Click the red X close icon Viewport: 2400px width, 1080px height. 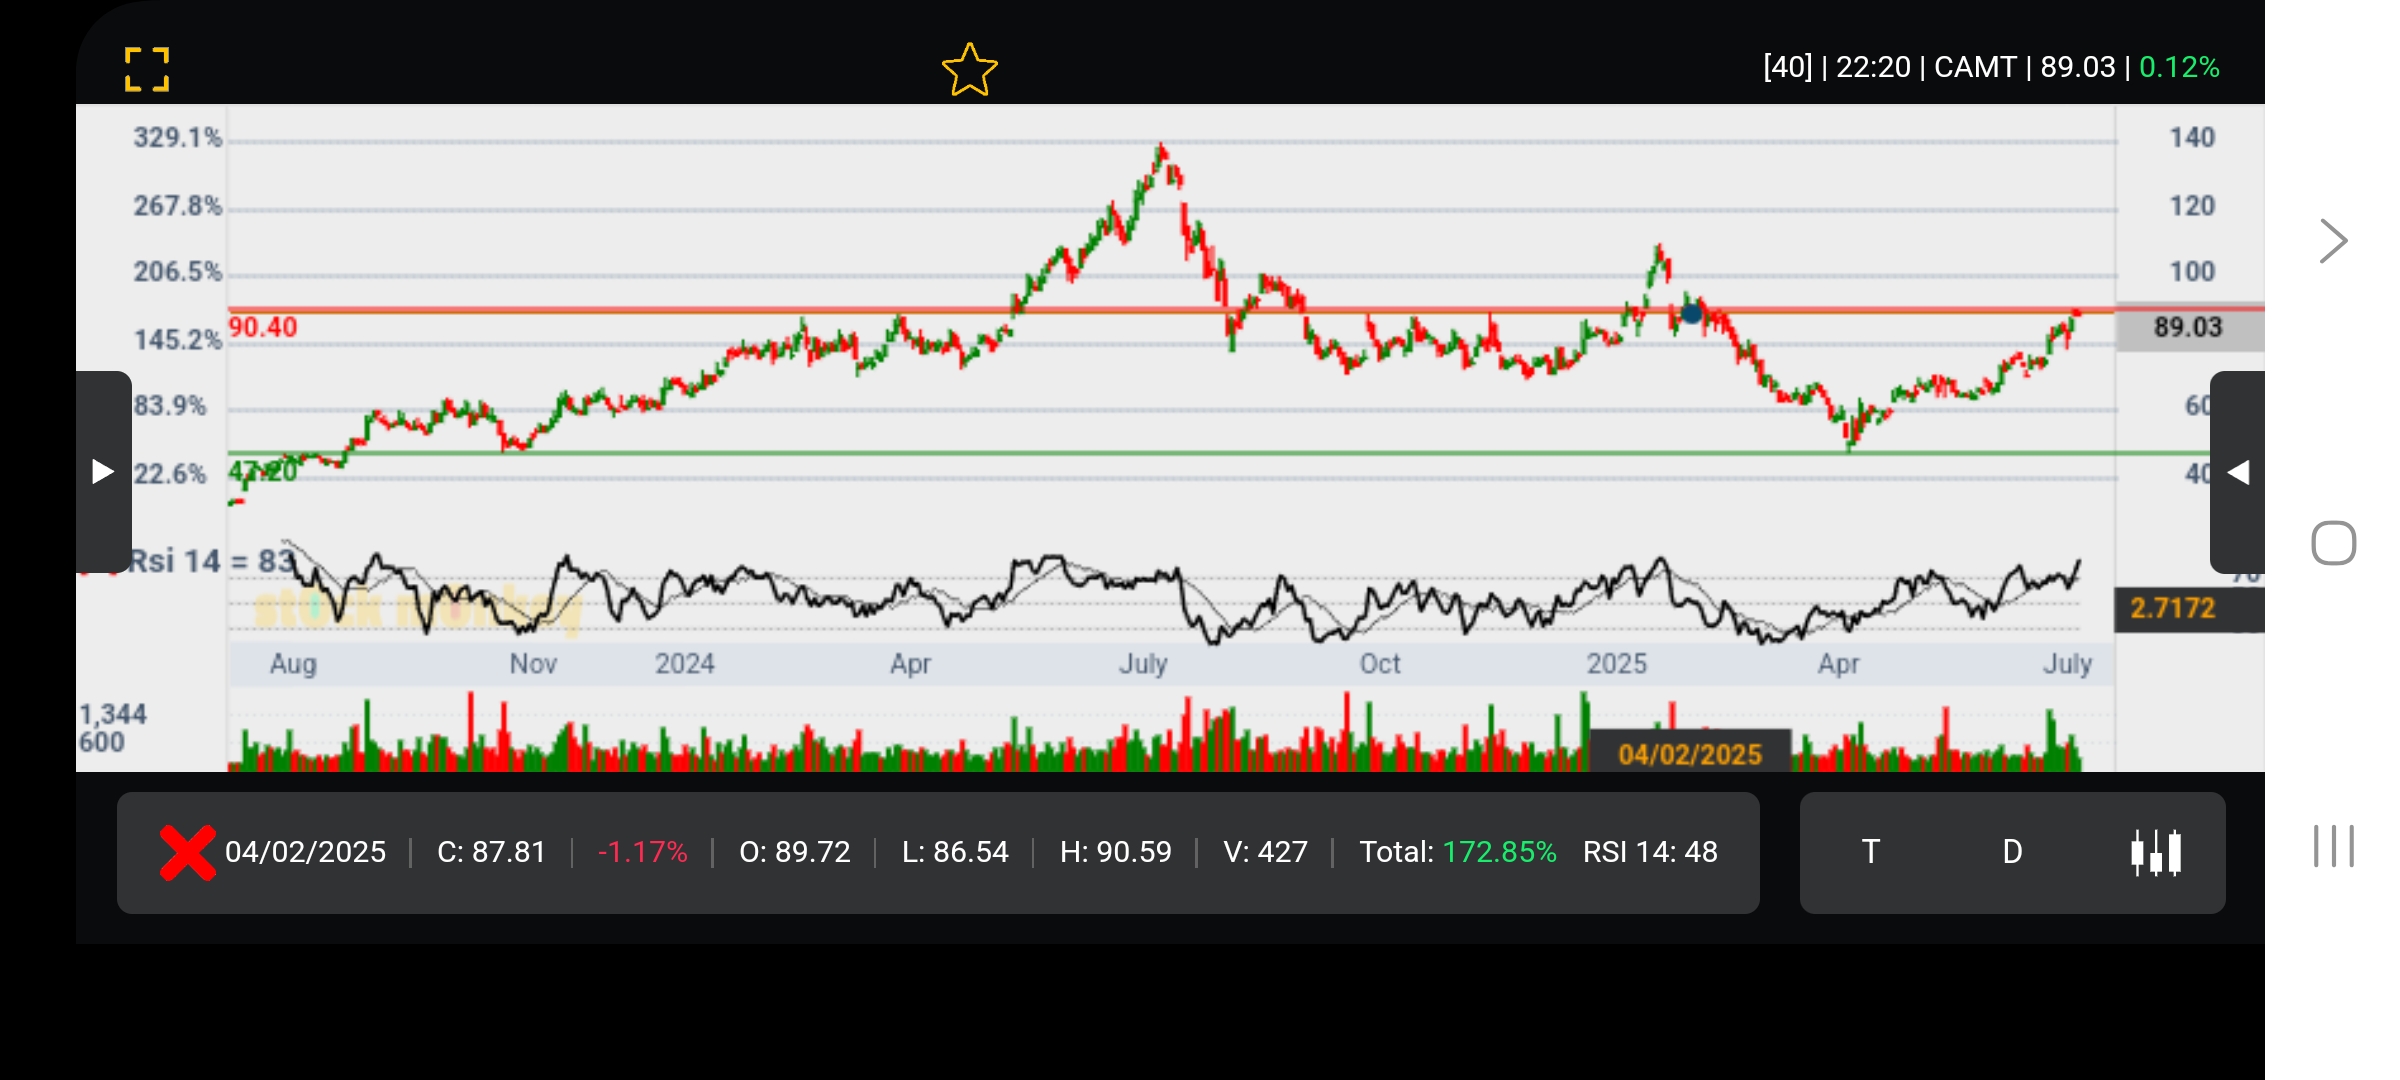[187, 852]
